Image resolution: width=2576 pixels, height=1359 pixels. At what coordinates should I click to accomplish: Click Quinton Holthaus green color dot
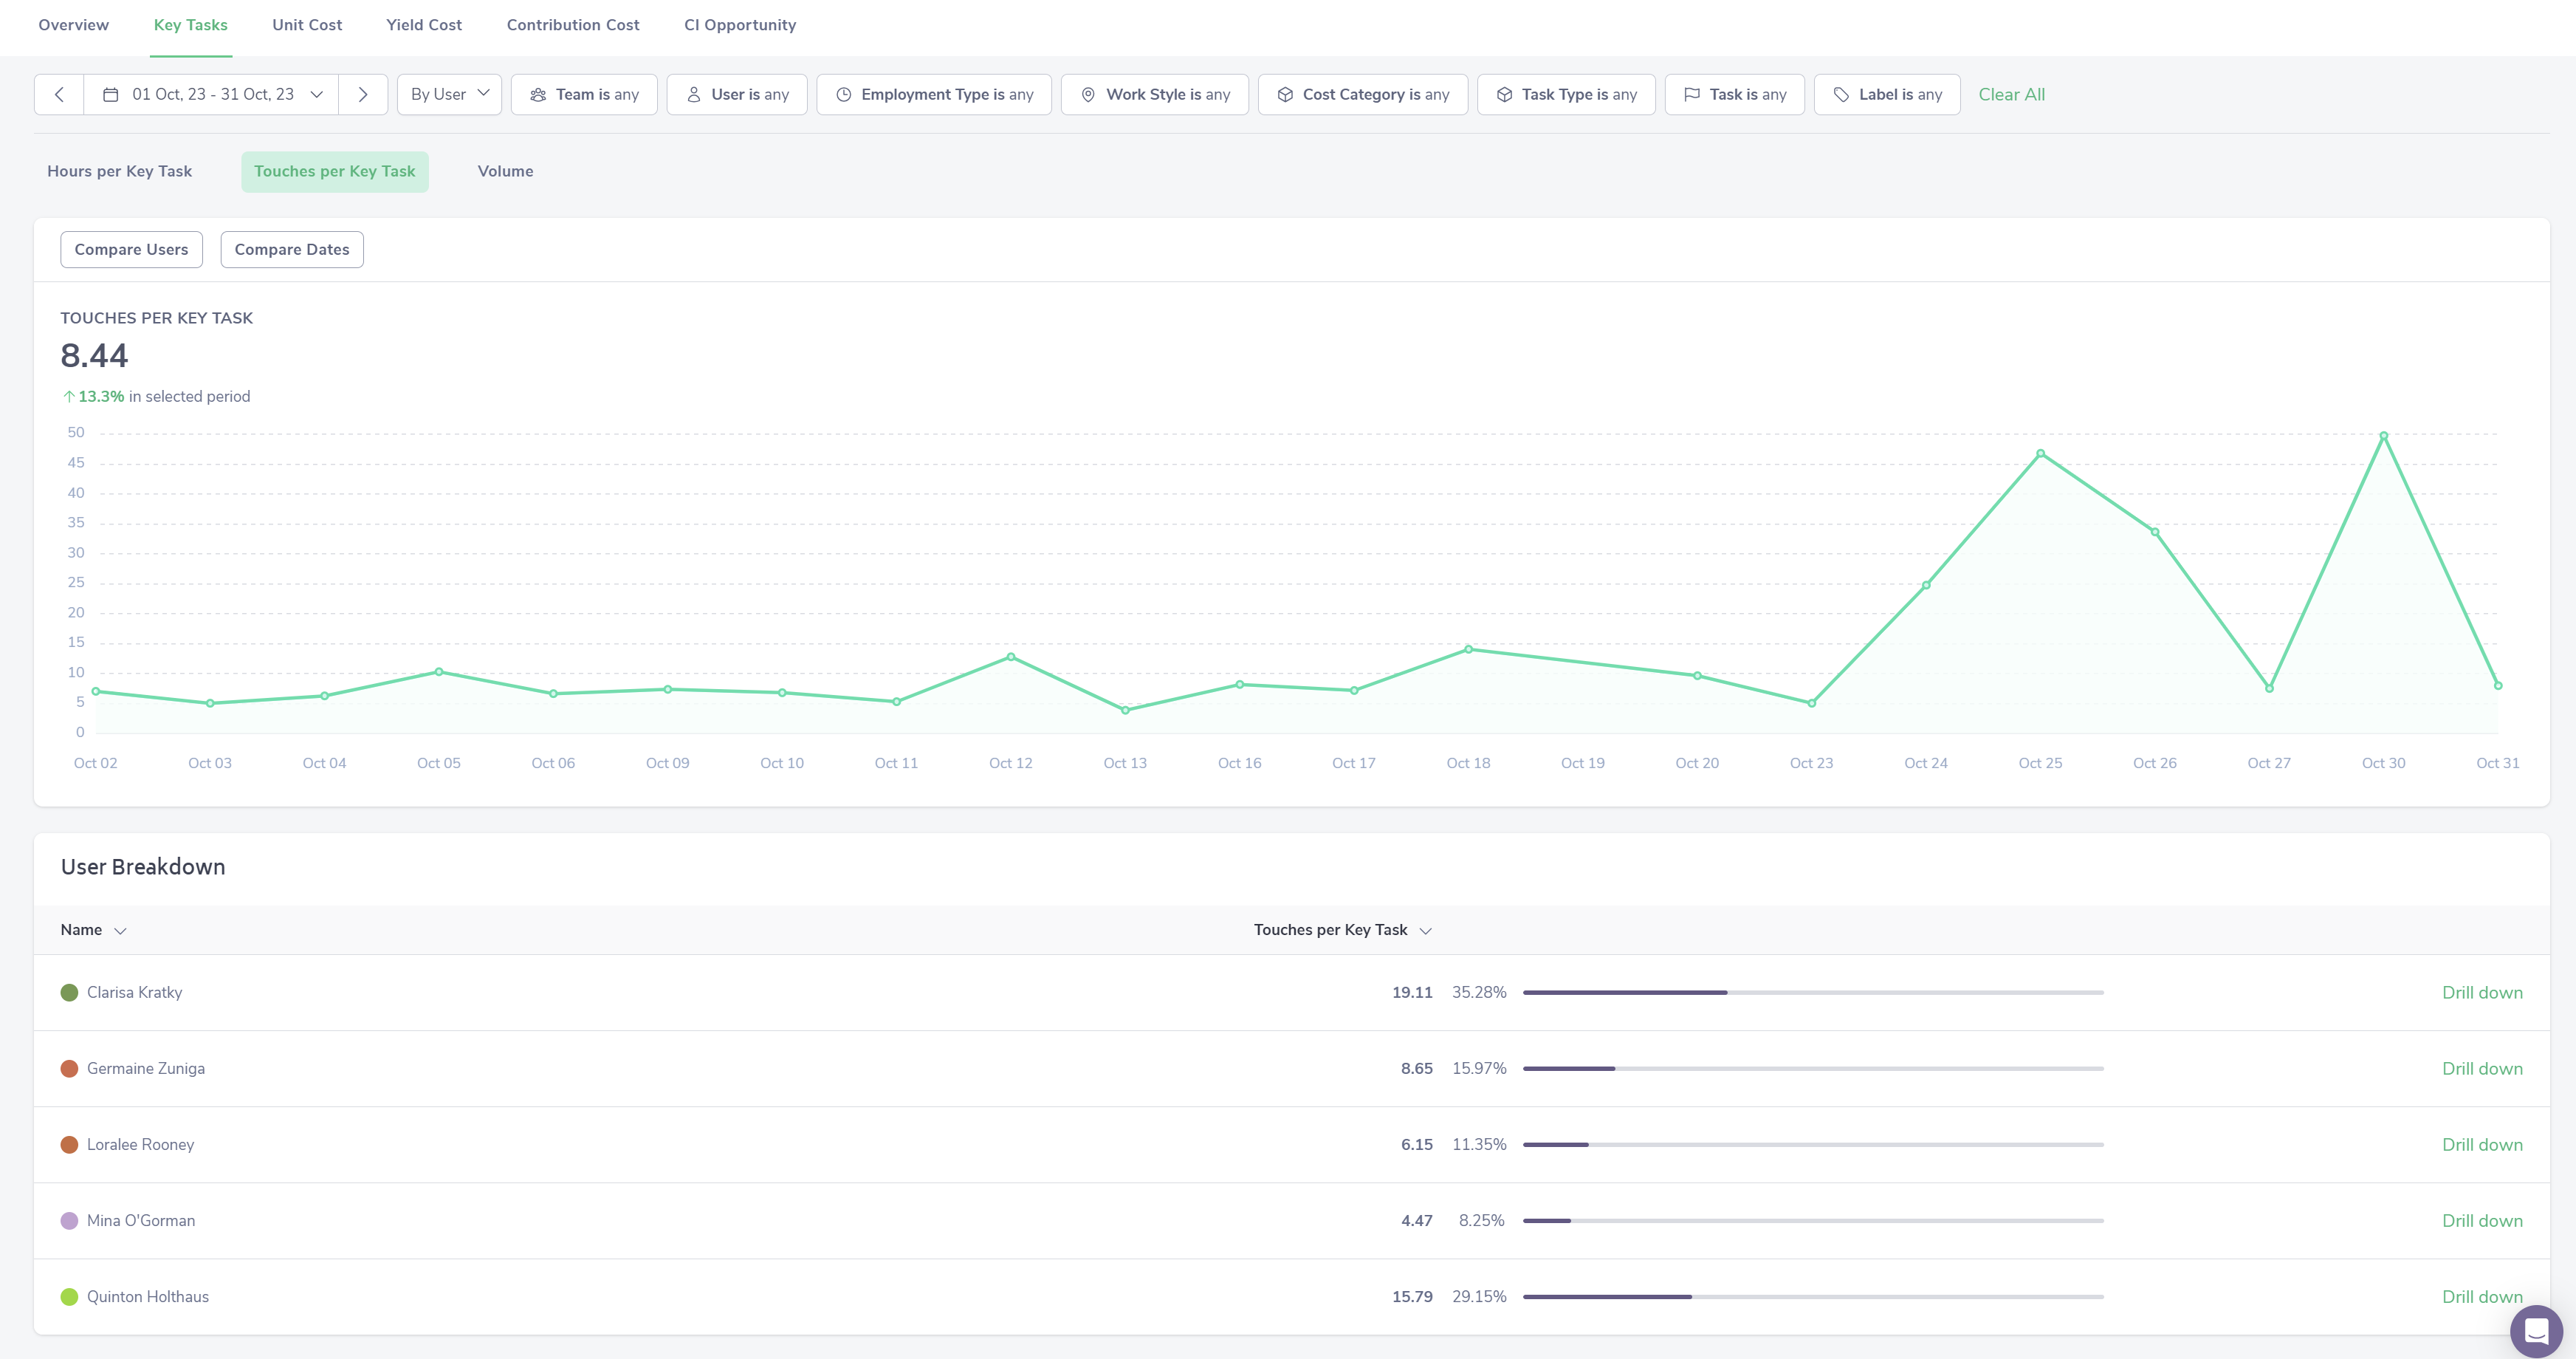(69, 1296)
